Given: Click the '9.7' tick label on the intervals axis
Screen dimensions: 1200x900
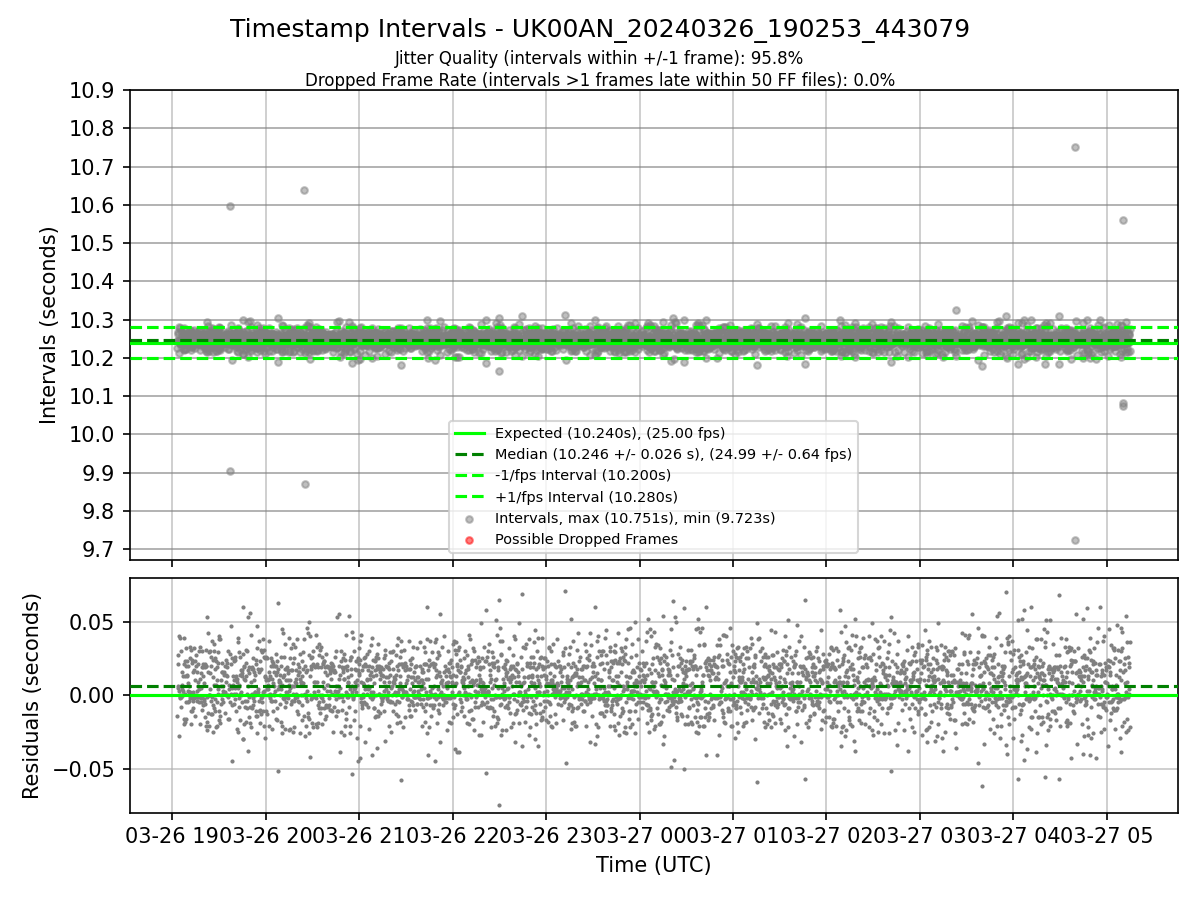Looking at the screenshot, I should (x=100, y=550).
